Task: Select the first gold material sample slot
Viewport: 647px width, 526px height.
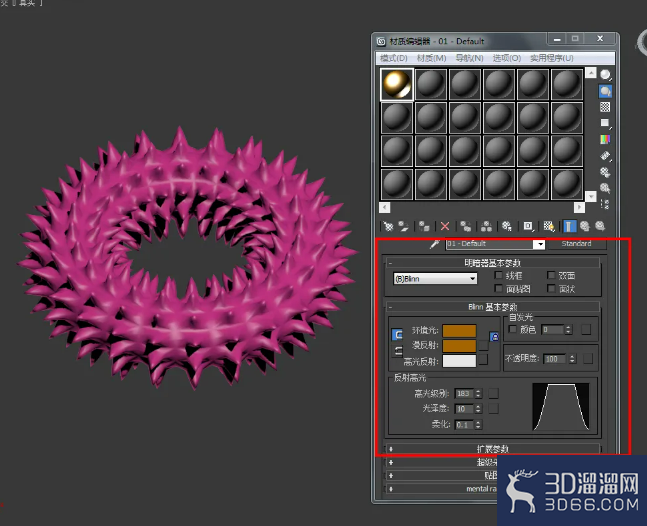Action: 397,85
